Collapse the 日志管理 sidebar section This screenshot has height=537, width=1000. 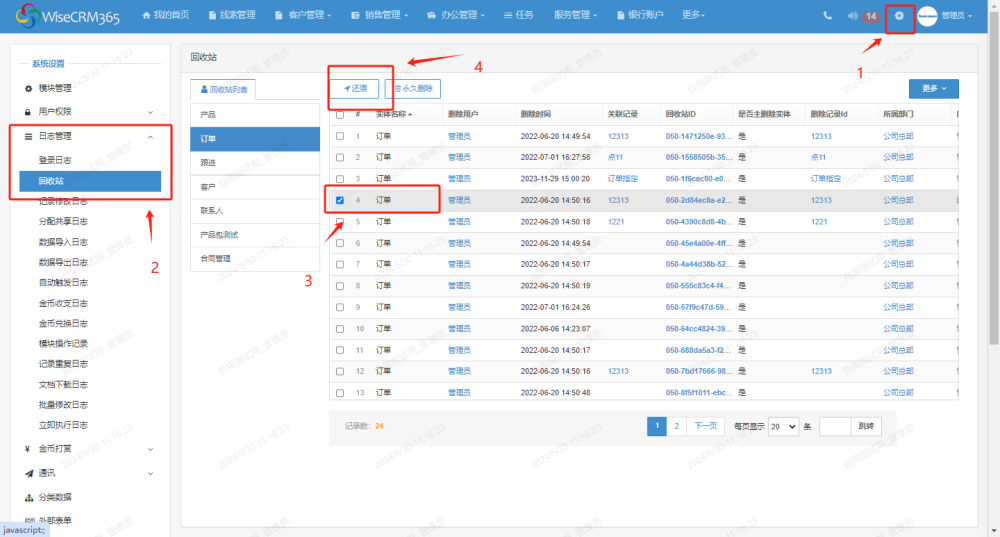[150, 136]
